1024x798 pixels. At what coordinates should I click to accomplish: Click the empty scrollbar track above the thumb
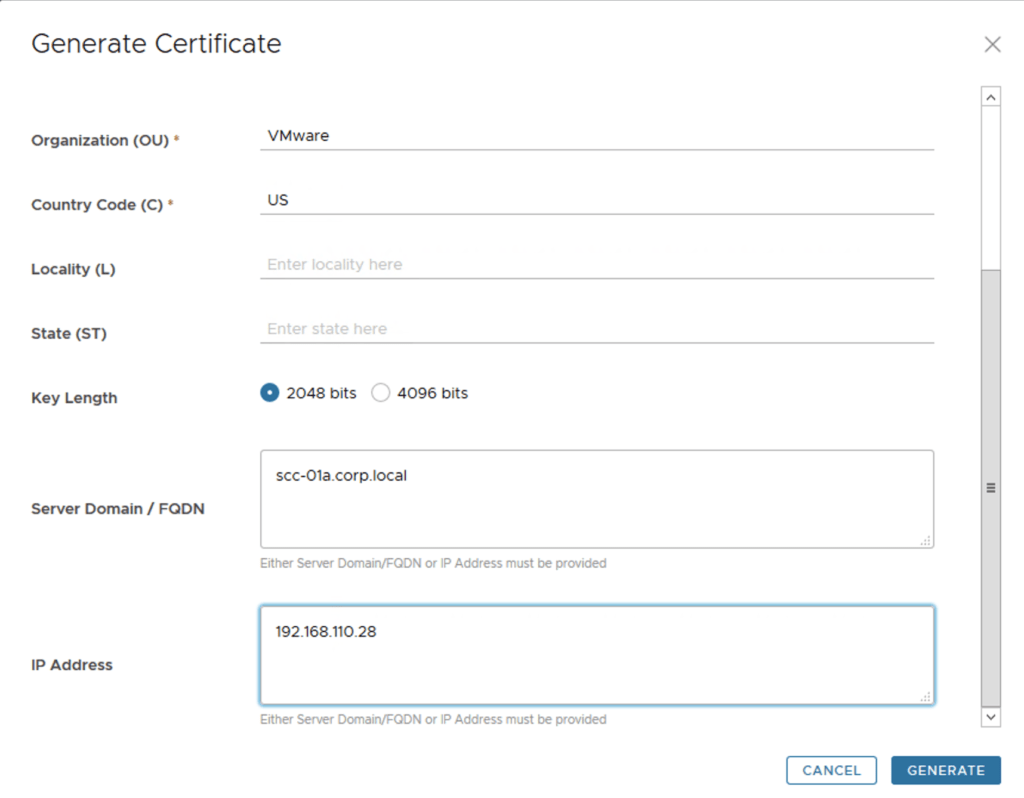click(991, 185)
